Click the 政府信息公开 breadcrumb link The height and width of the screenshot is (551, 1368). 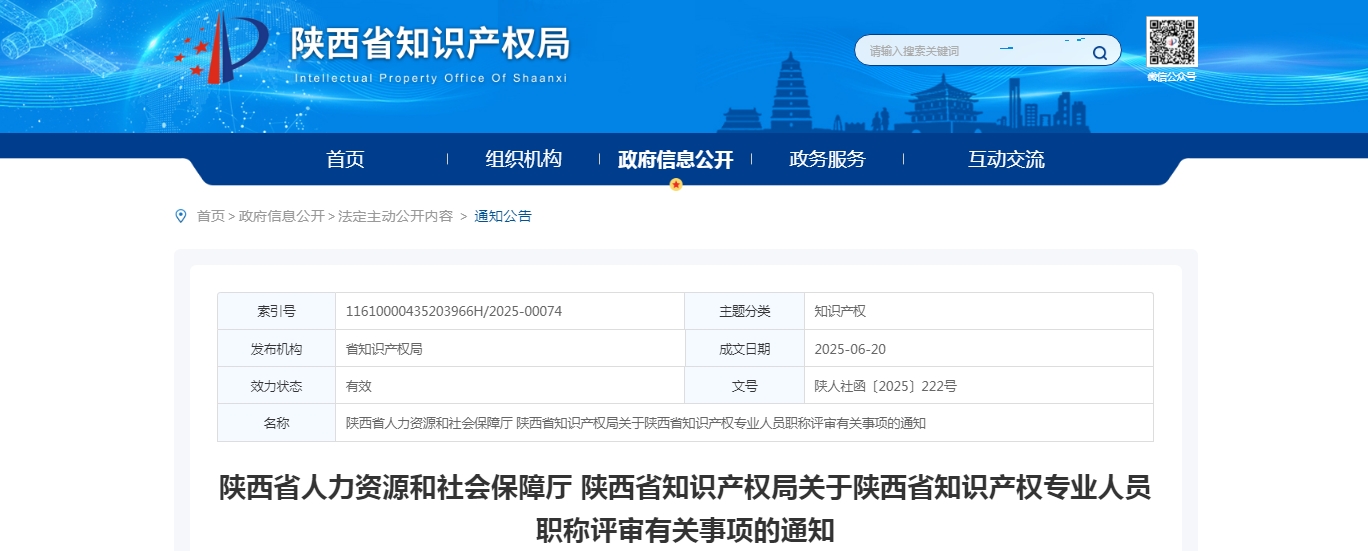pos(282,216)
